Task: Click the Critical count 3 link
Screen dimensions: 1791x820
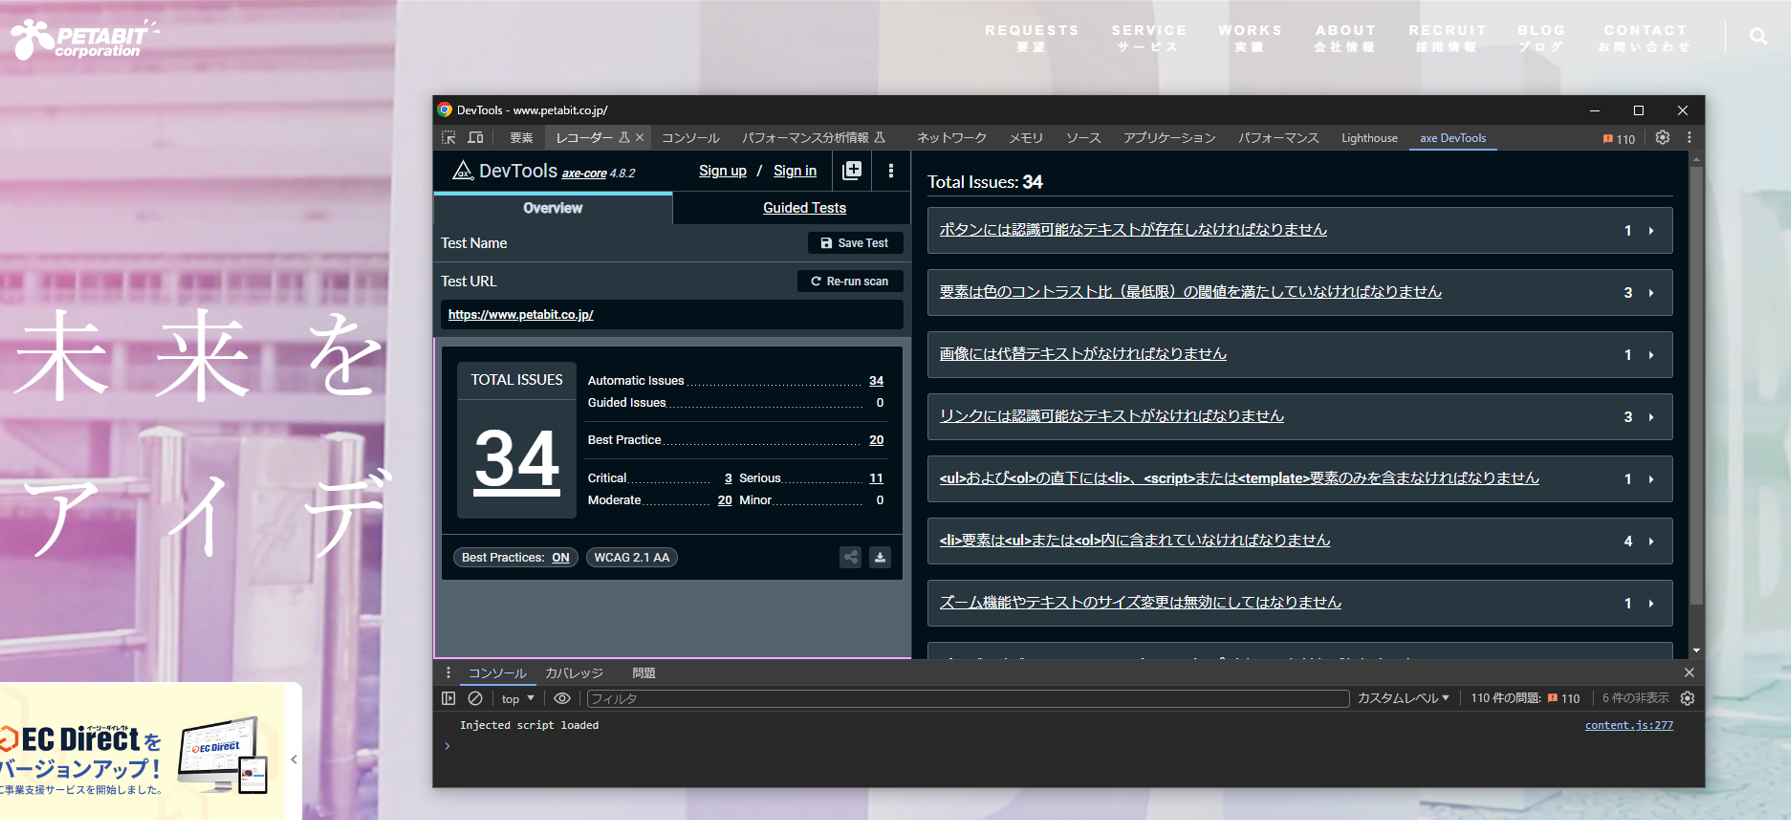Action: [728, 478]
